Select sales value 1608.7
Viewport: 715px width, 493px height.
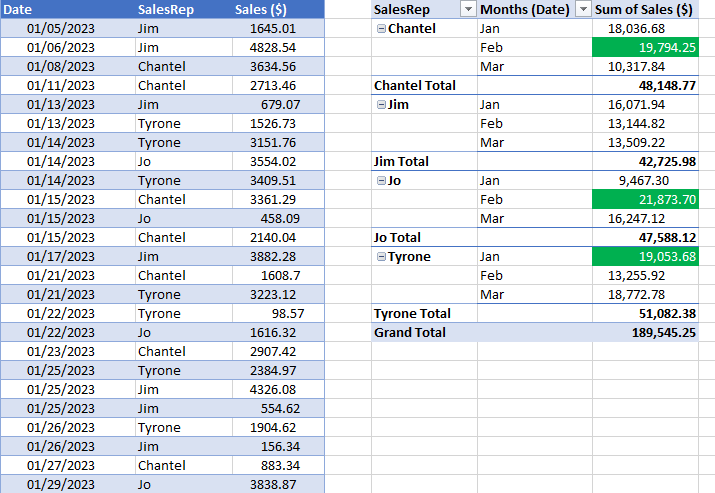pyautogui.click(x=278, y=275)
